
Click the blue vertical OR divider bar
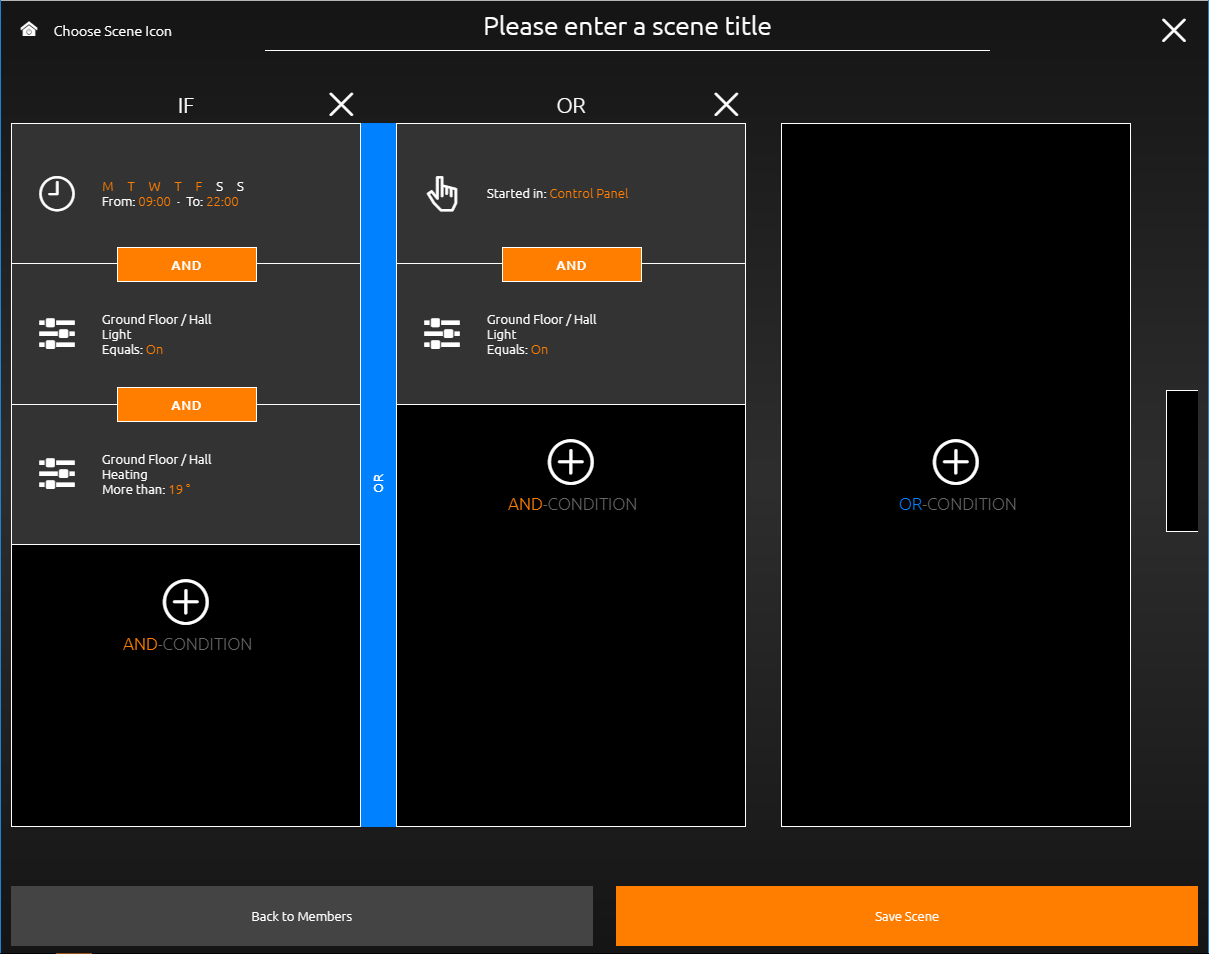pos(378,475)
